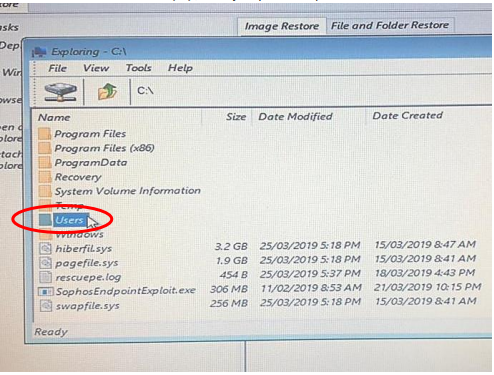Select System Volume Information folder name
This screenshot has width=494, height=375.
[x=128, y=191]
